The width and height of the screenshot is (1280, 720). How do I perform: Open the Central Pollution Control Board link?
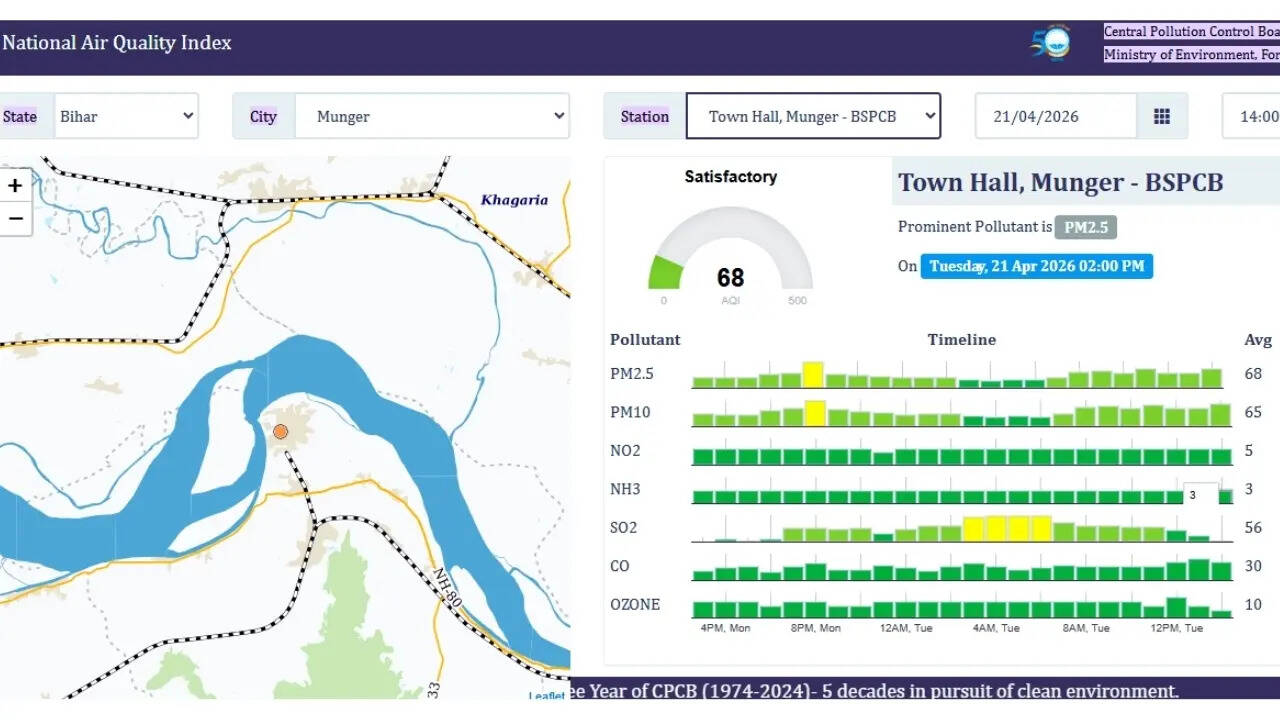(x=1189, y=31)
